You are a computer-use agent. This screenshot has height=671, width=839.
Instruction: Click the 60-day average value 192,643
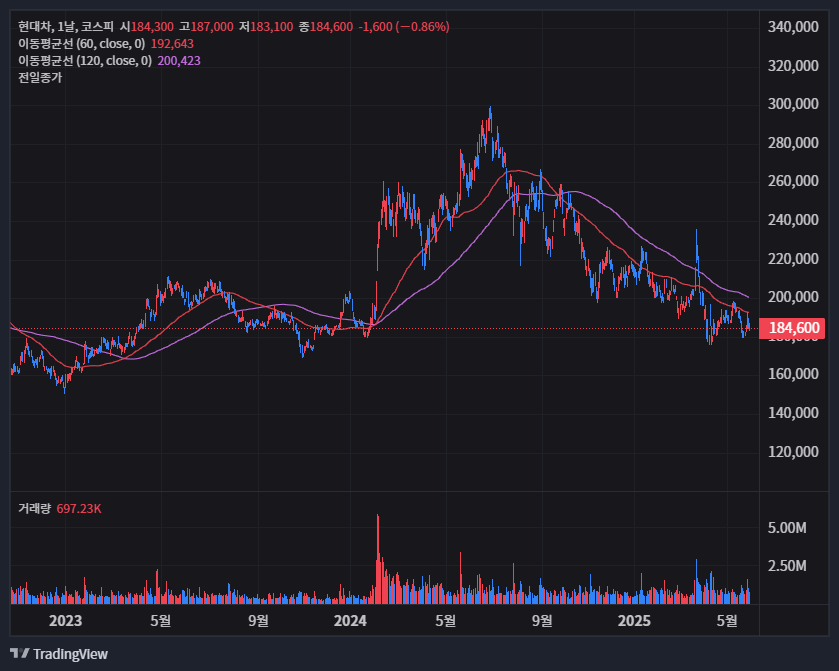tap(172, 44)
